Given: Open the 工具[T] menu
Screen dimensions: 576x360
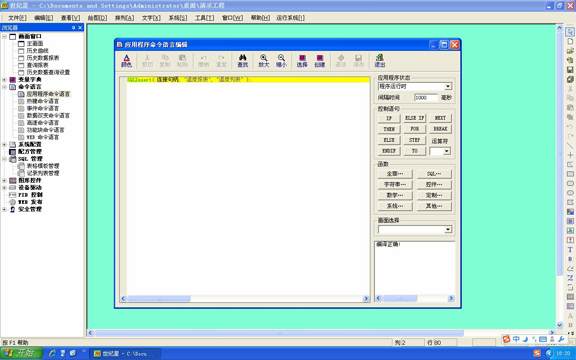Looking at the screenshot, I should (204, 18).
